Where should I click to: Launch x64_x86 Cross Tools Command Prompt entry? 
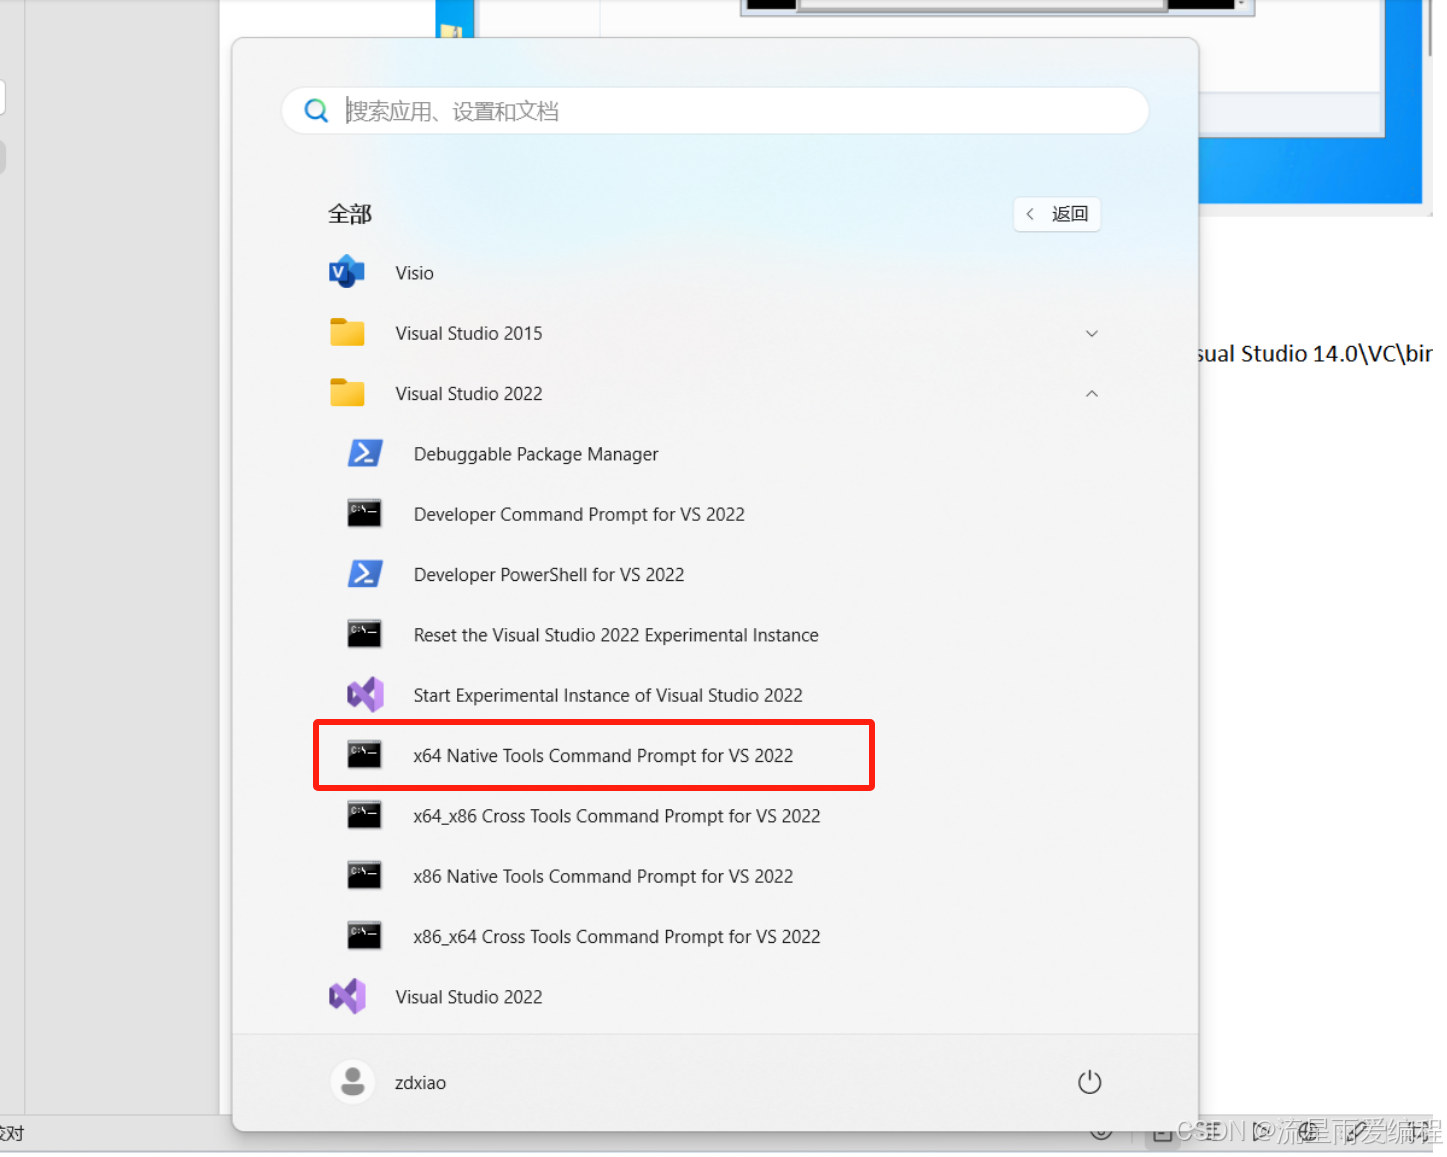(617, 816)
